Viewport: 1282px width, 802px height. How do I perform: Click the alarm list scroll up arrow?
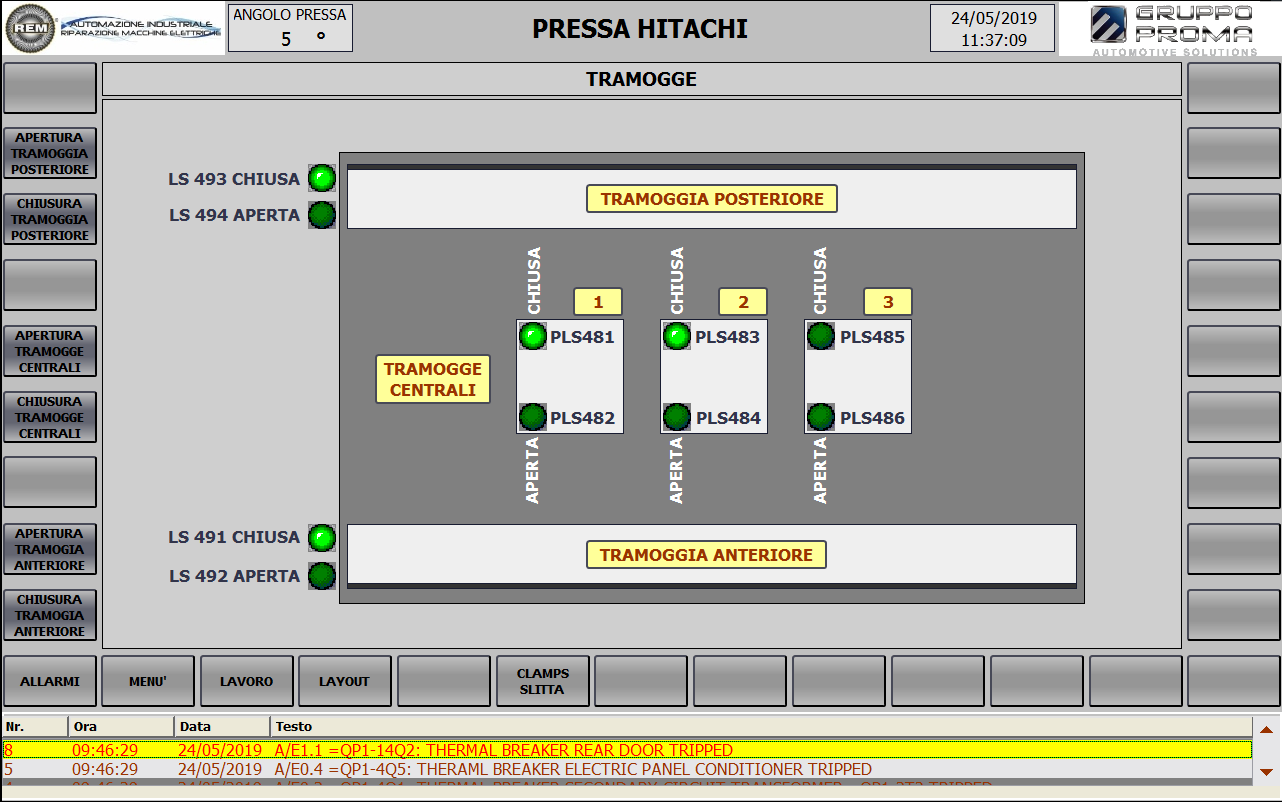click(x=1266, y=730)
